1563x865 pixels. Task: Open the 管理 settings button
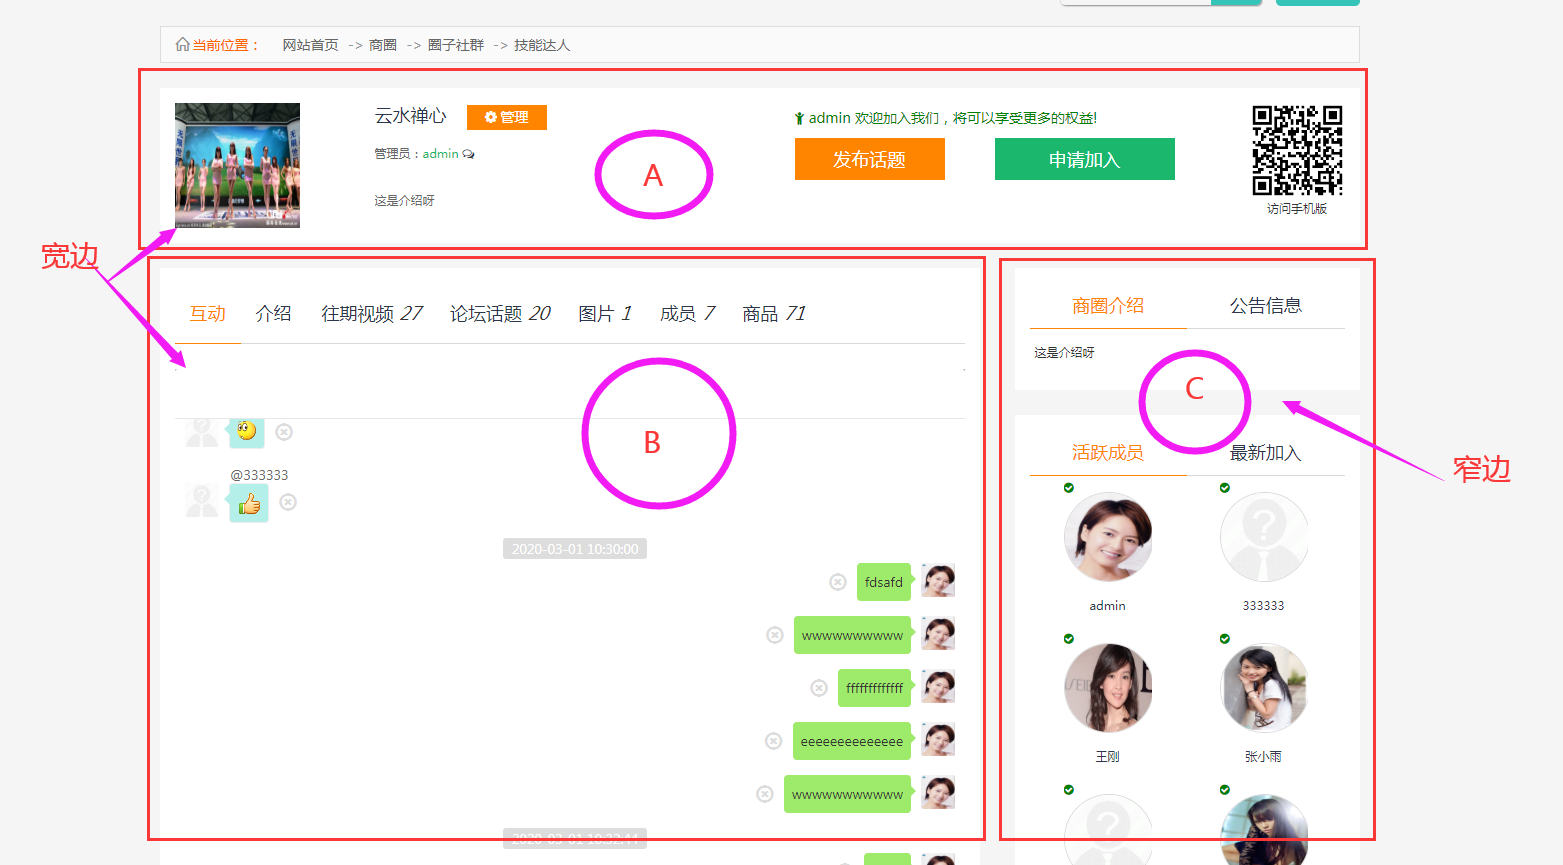click(x=507, y=117)
